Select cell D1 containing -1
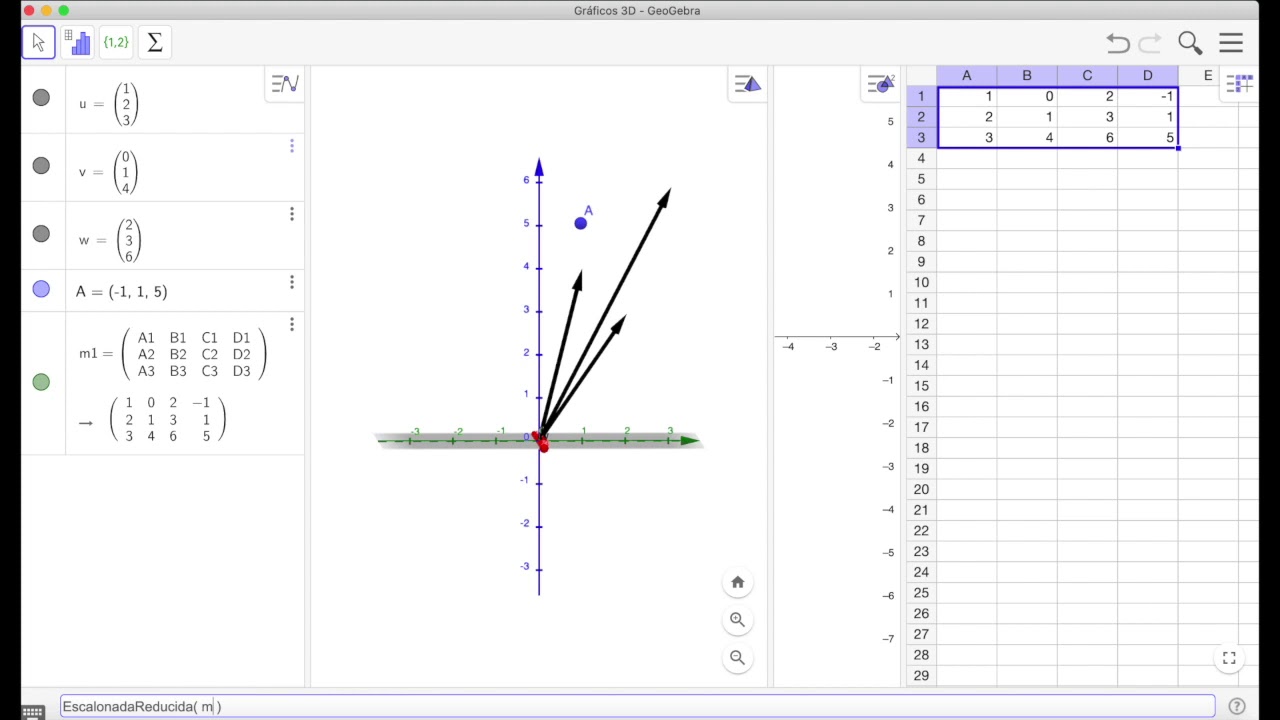The width and height of the screenshot is (1280, 720). (1147, 96)
